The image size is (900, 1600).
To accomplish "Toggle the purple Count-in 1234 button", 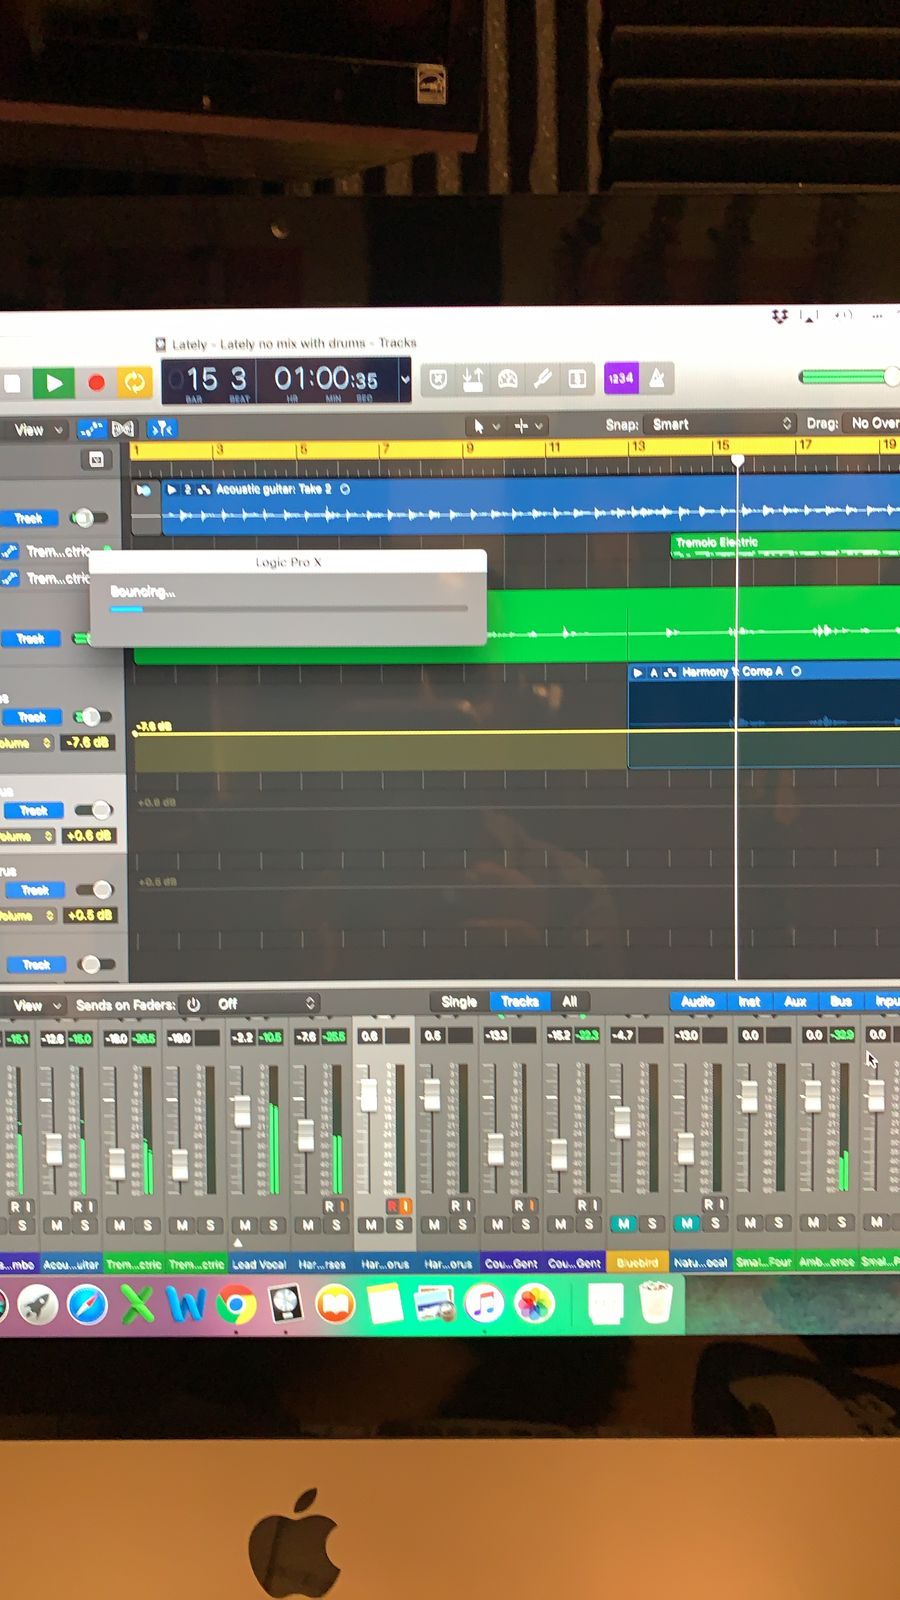I will click(x=620, y=378).
